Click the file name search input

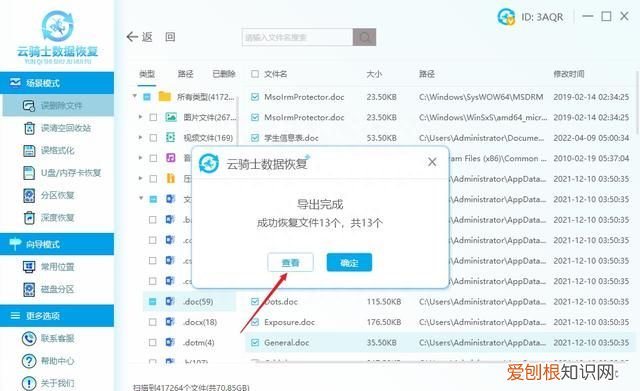297,37
